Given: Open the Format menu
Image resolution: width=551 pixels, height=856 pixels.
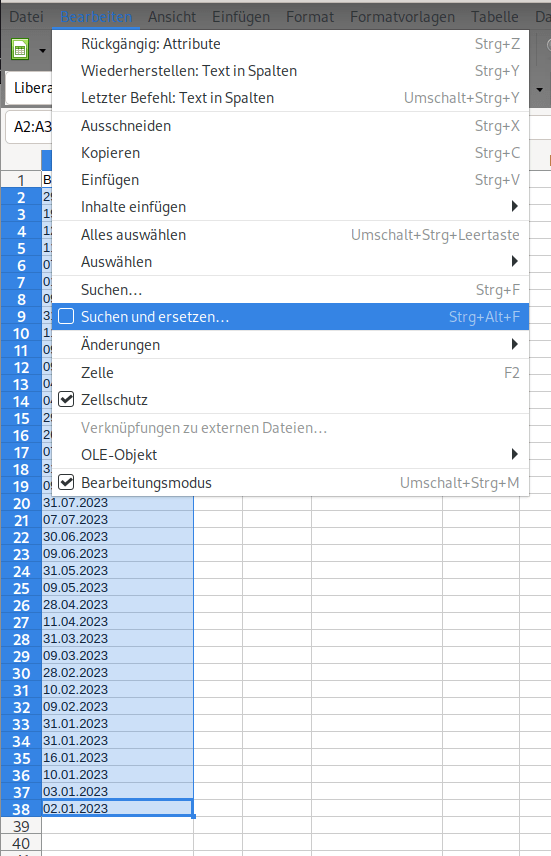Looking at the screenshot, I should pyautogui.click(x=310, y=17).
